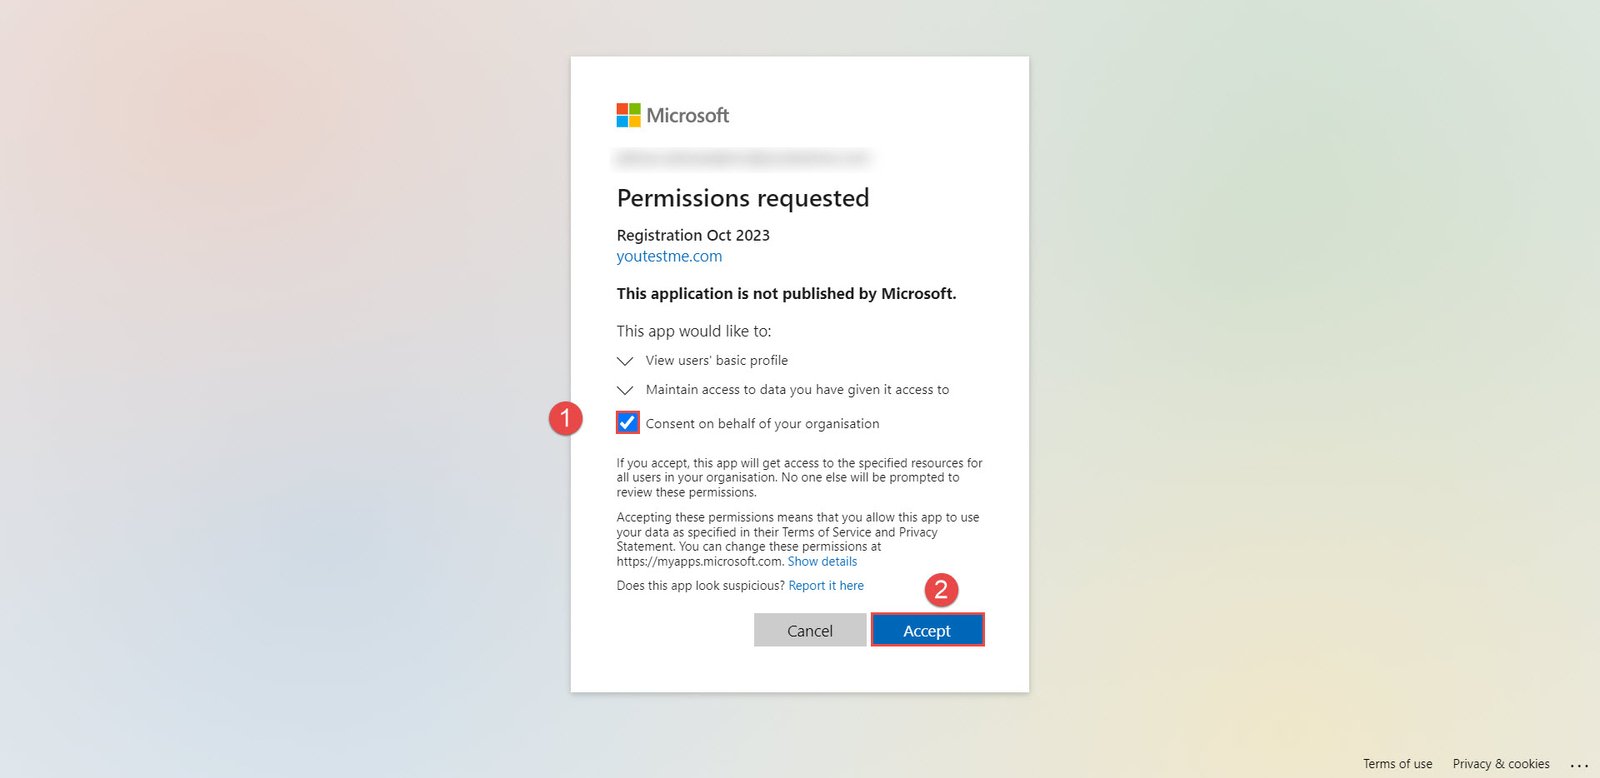Toggle the organisation consent checkbox
The height and width of the screenshot is (778, 1600).
[627, 423]
